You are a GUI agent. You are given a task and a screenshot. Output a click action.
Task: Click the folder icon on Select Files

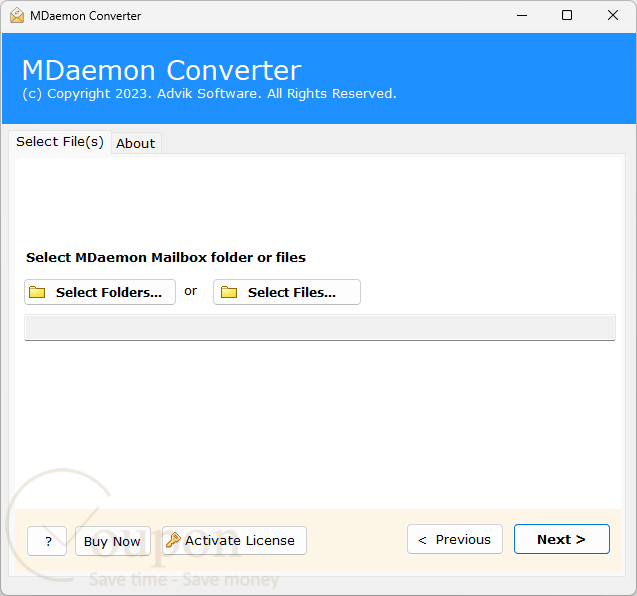pyautogui.click(x=229, y=292)
